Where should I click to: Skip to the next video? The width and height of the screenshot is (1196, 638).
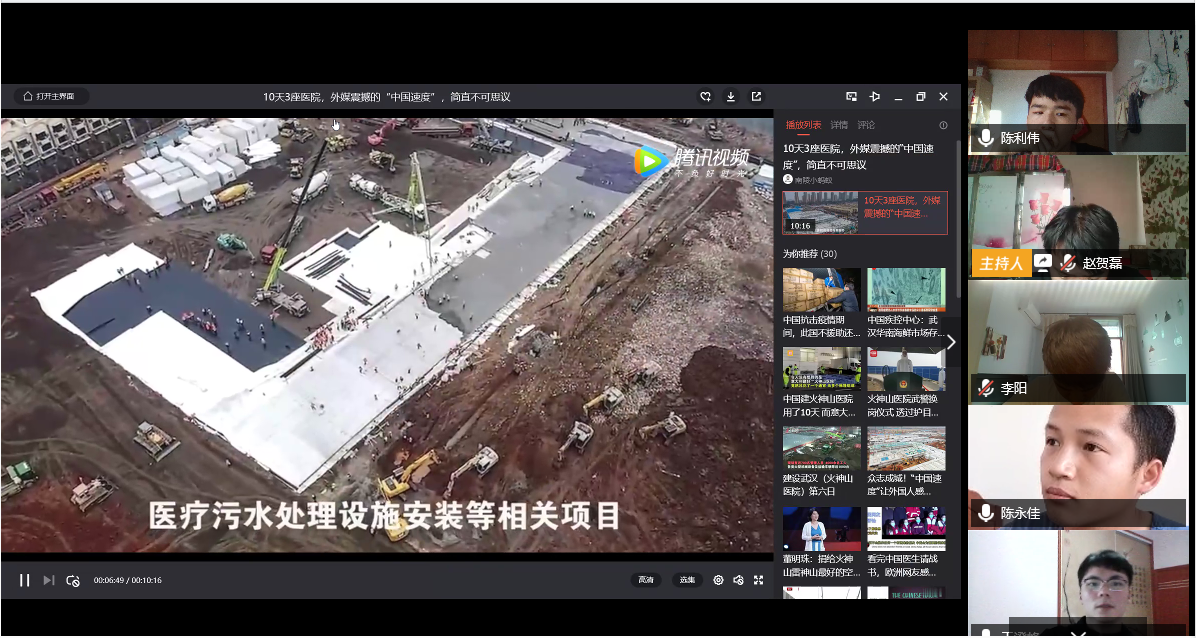tap(48, 580)
